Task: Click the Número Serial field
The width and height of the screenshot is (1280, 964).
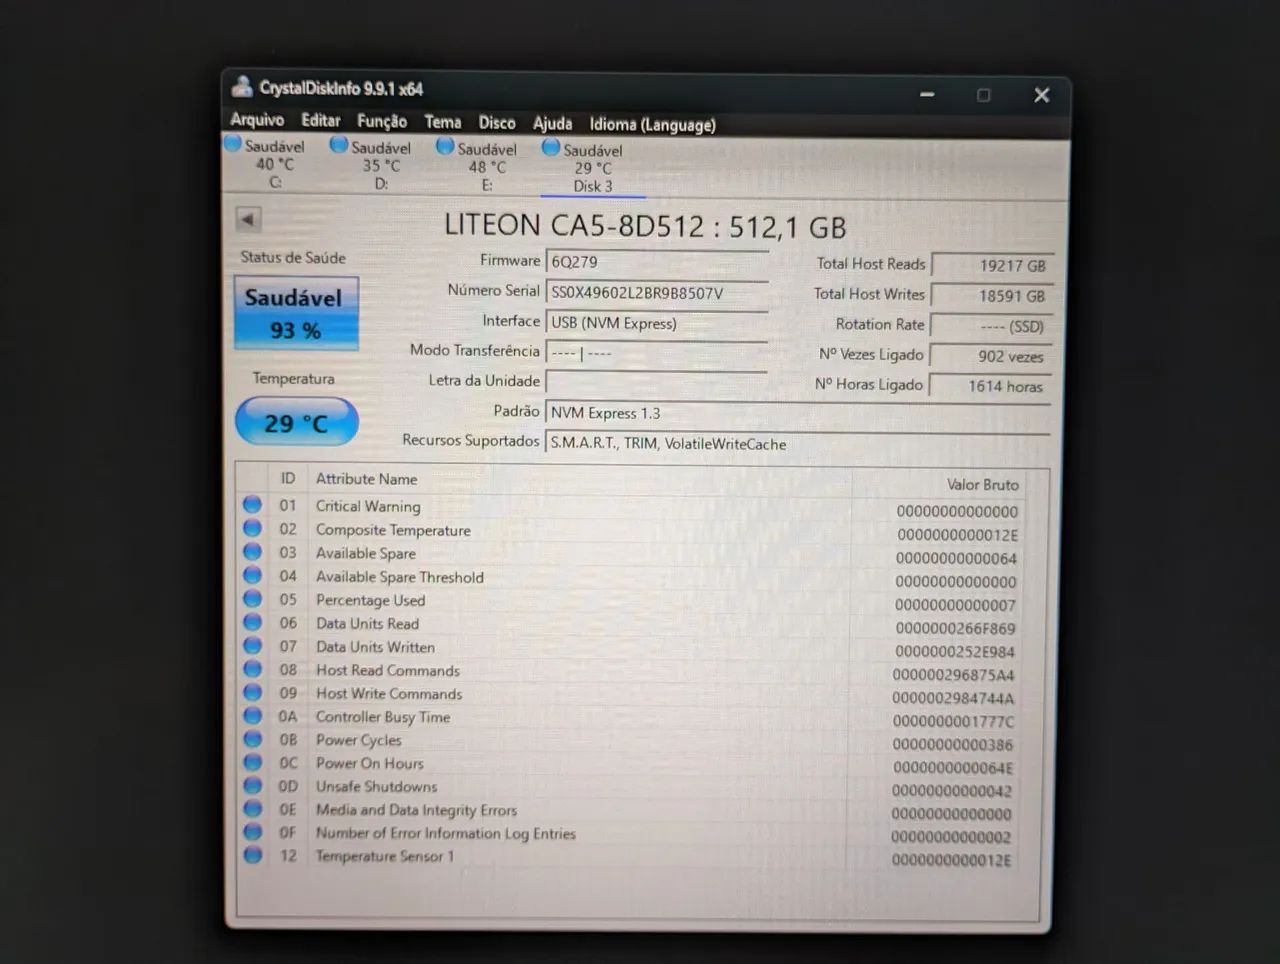Action: [657, 293]
